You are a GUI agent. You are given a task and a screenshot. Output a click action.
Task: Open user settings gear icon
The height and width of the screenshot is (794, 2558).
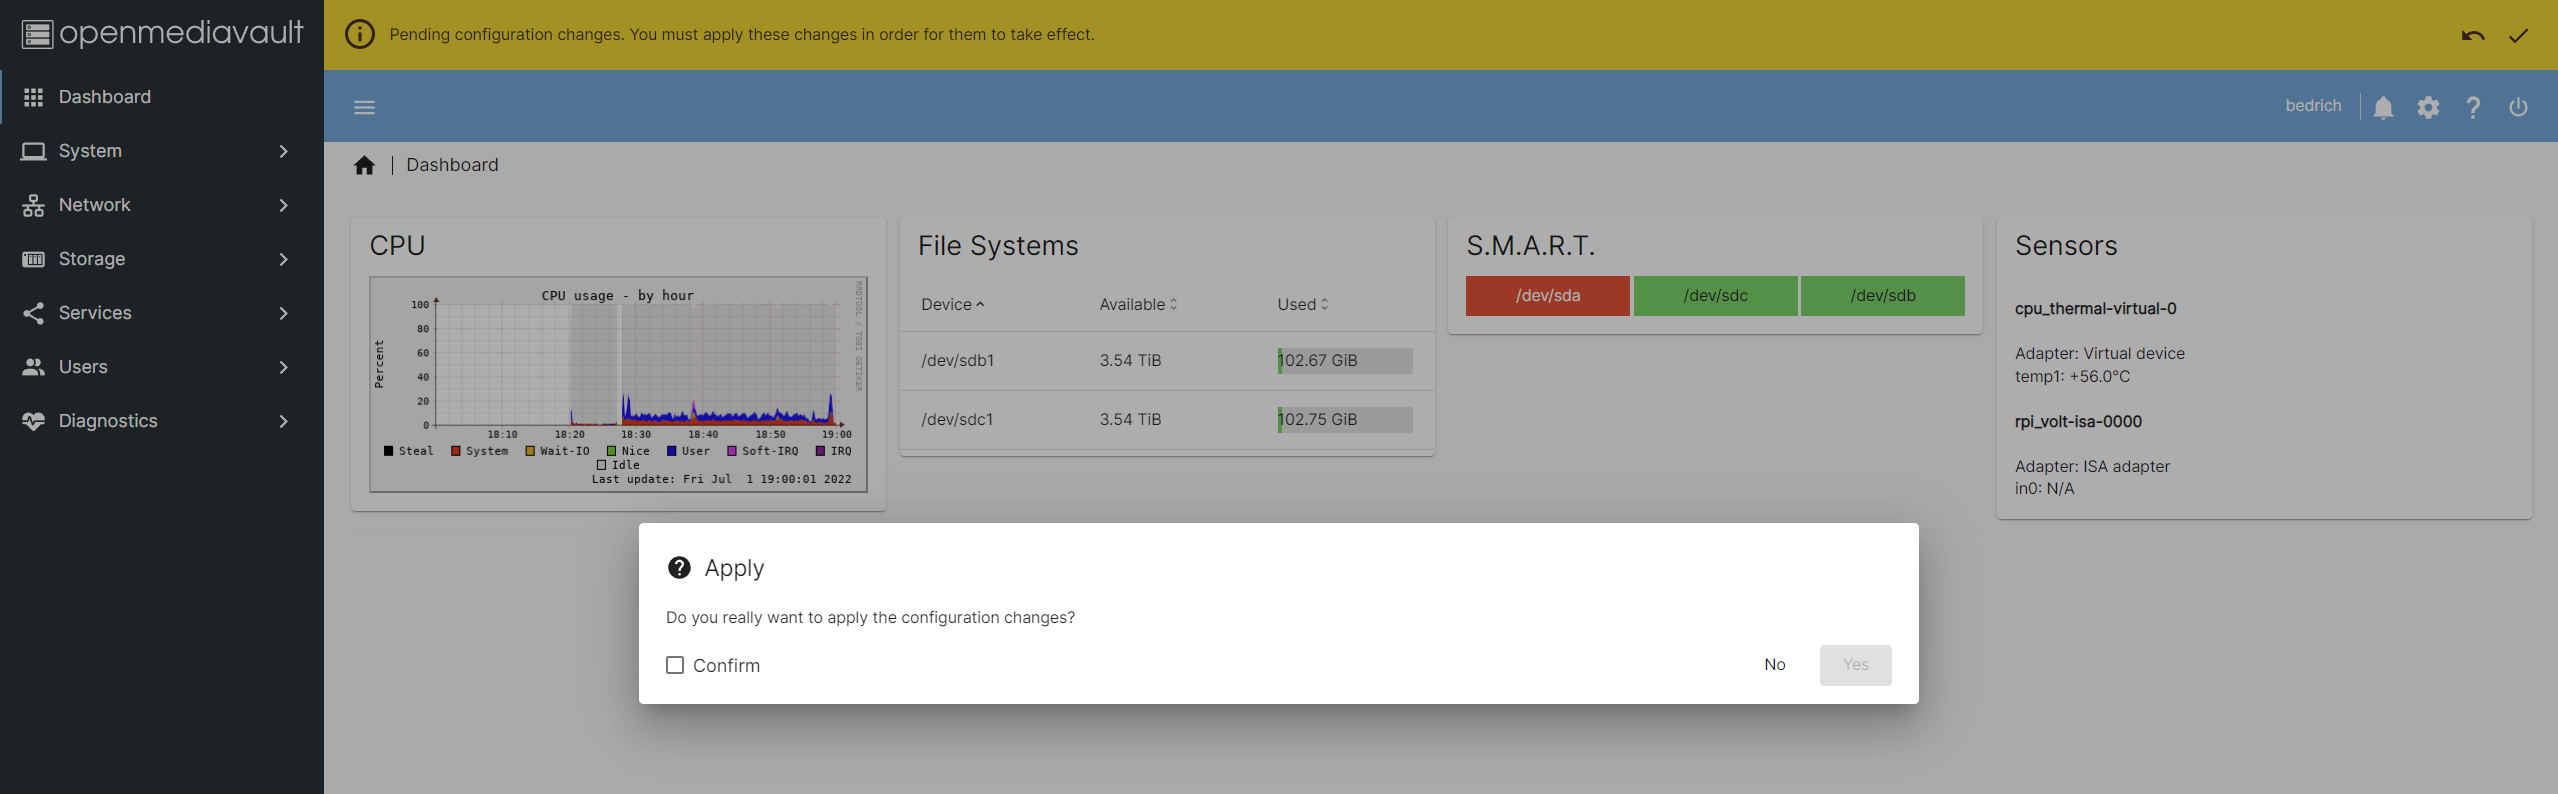[2428, 107]
